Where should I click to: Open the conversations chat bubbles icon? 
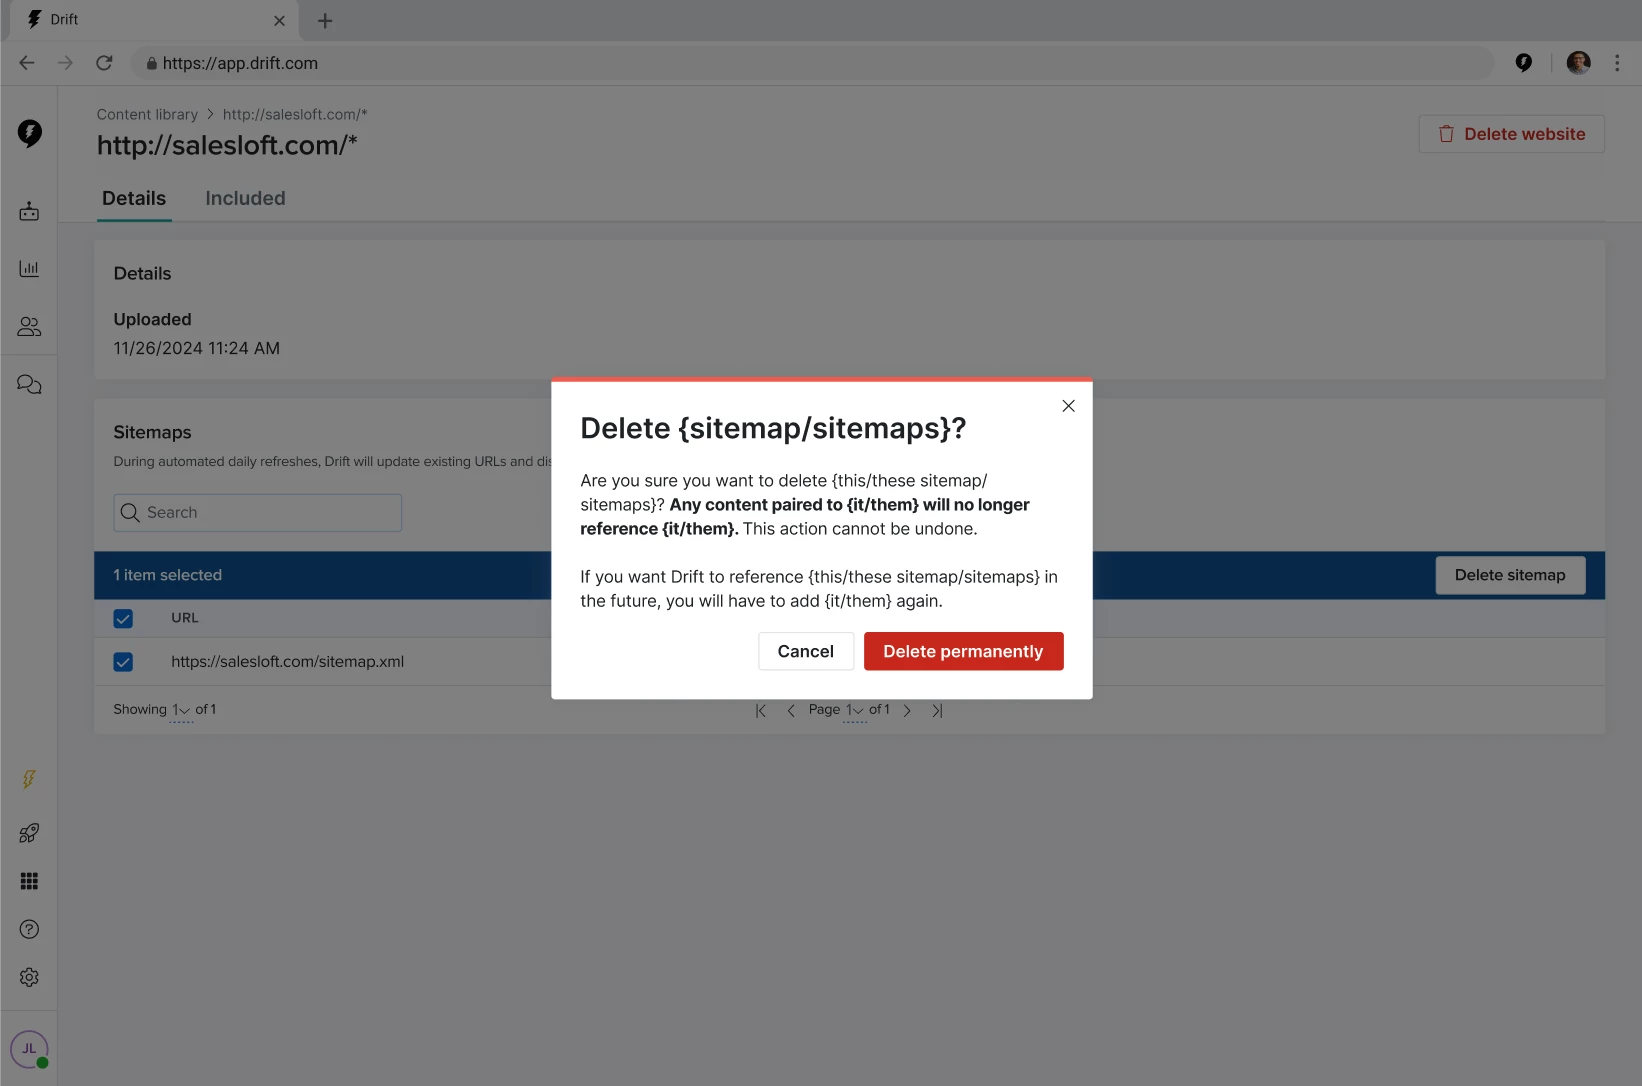point(29,384)
